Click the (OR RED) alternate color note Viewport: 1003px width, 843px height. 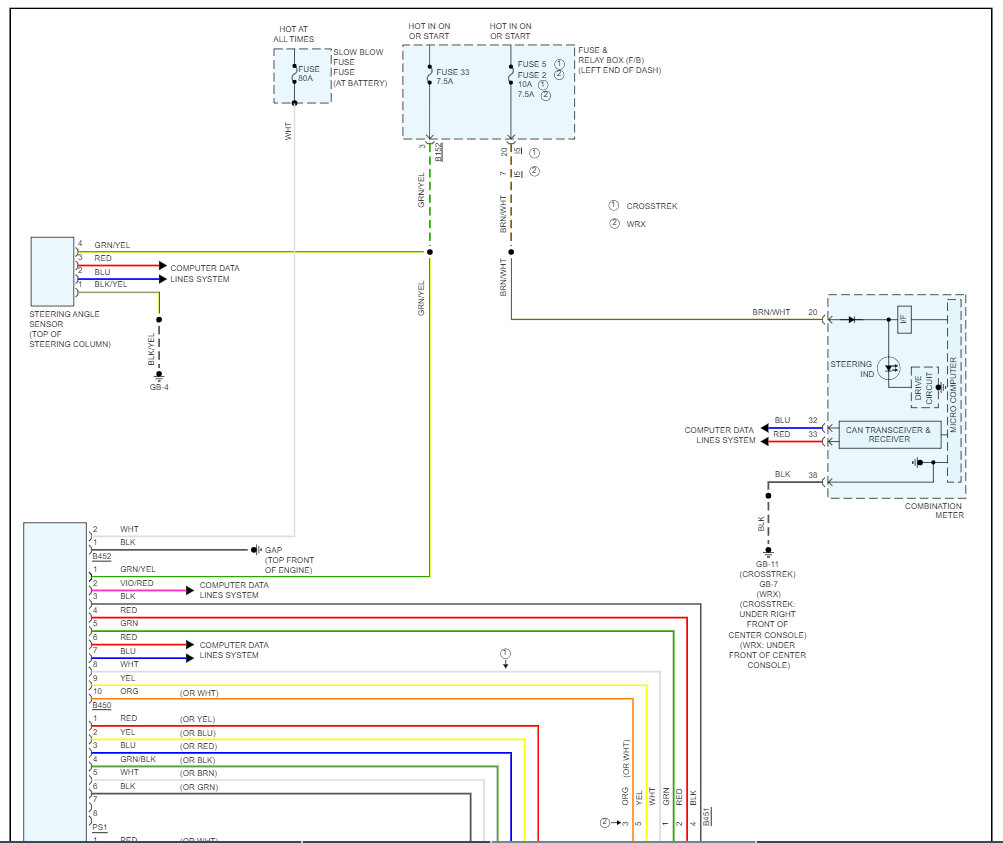coord(198,746)
